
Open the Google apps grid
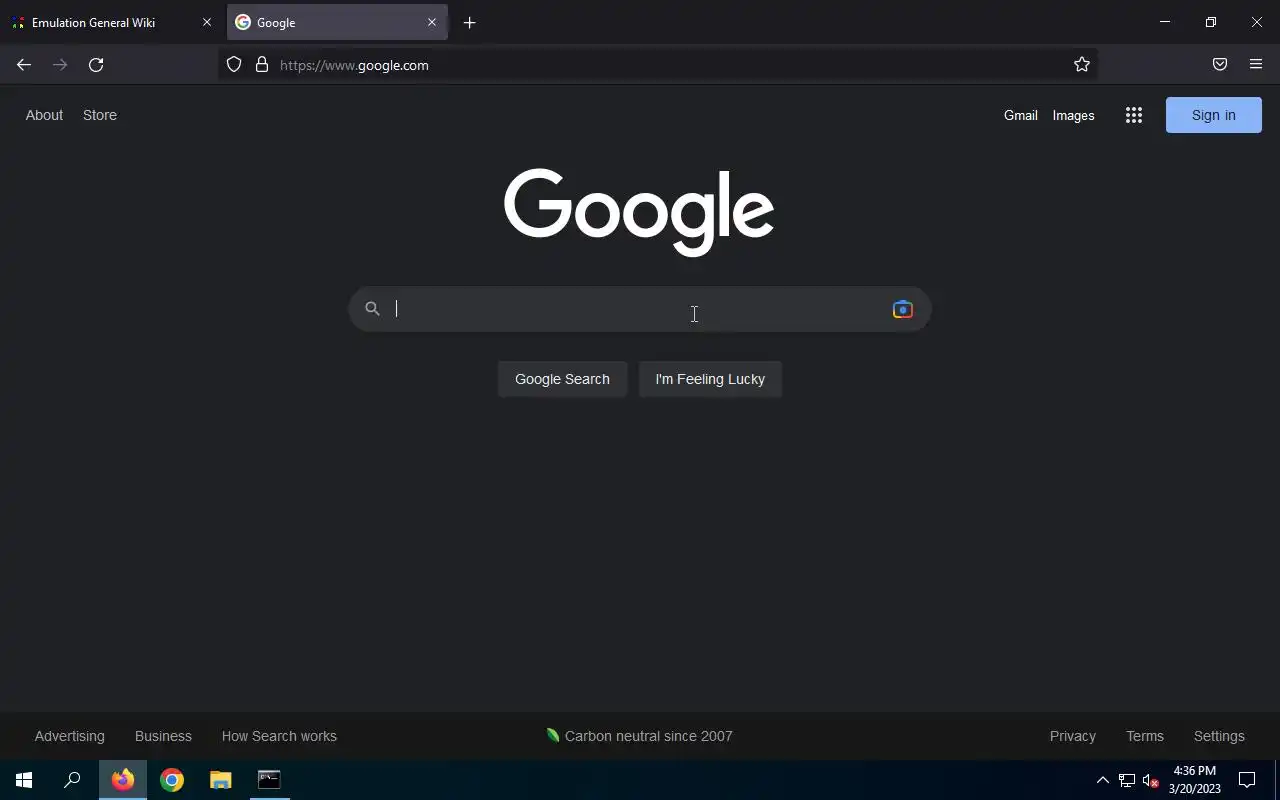pos(1133,115)
